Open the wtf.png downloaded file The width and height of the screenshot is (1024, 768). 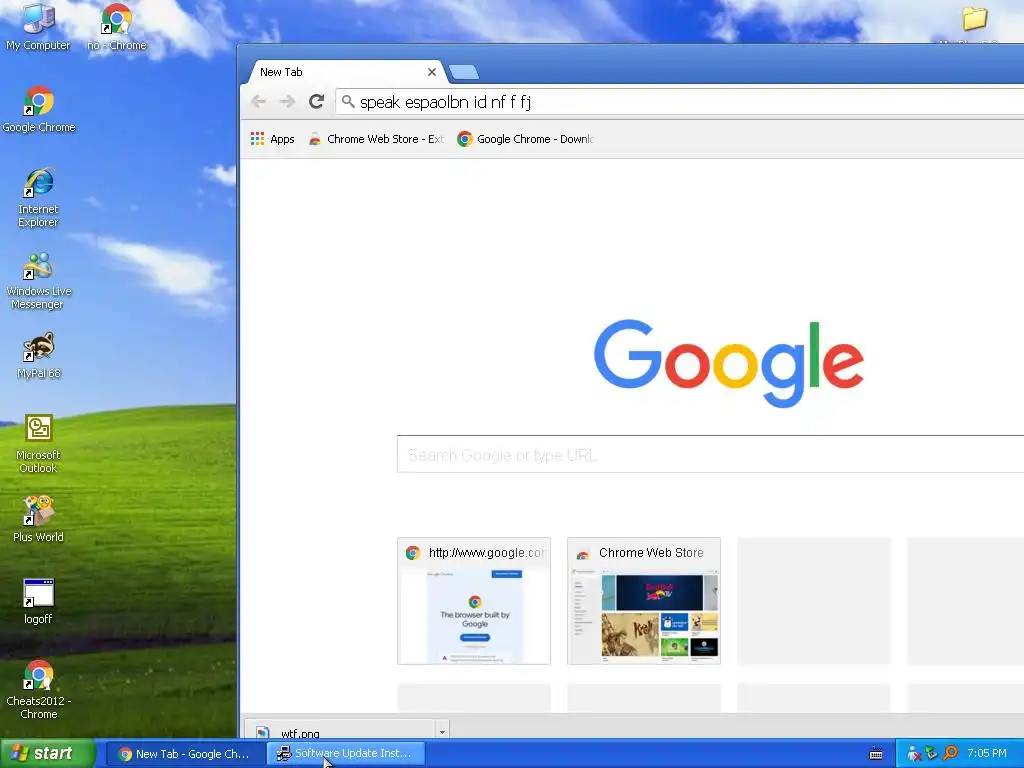(x=341, y=731)
